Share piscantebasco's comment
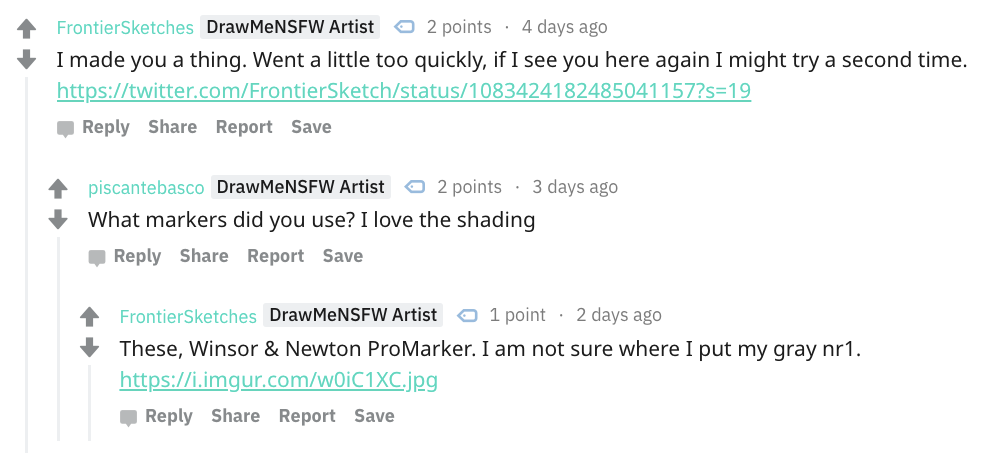 coord(204,255)
